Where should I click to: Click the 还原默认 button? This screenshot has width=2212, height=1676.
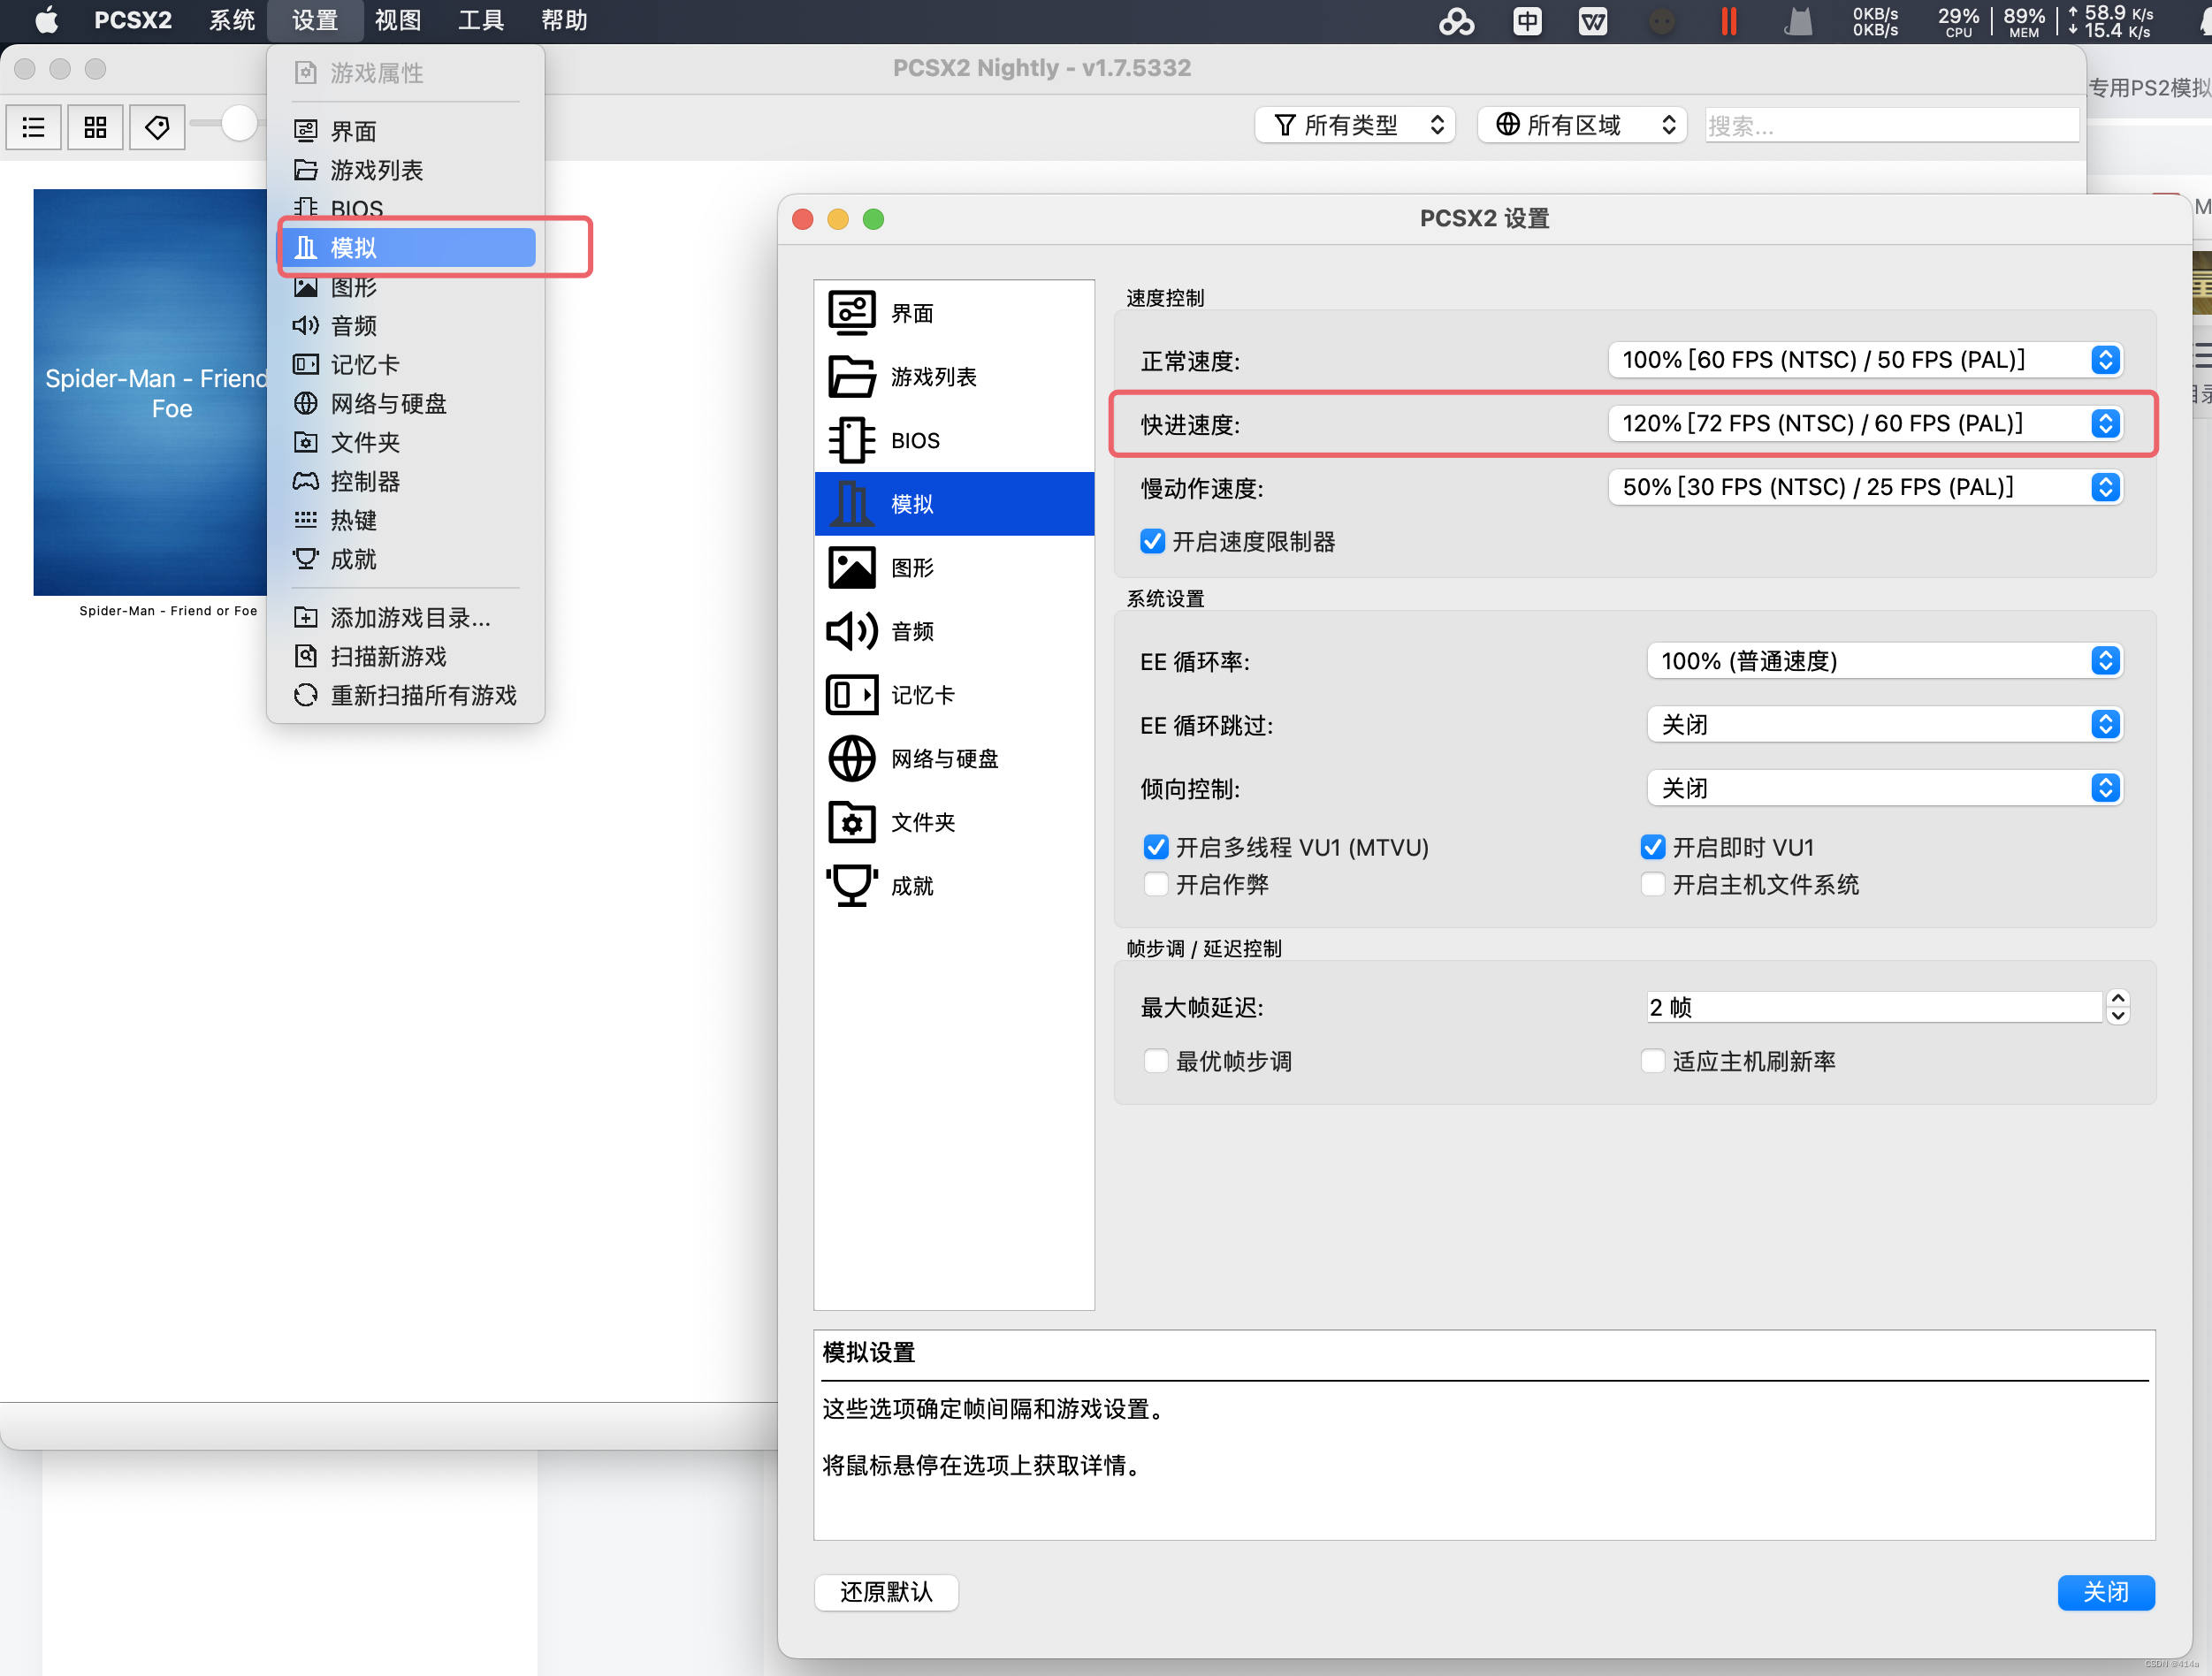click(886, 1592)
